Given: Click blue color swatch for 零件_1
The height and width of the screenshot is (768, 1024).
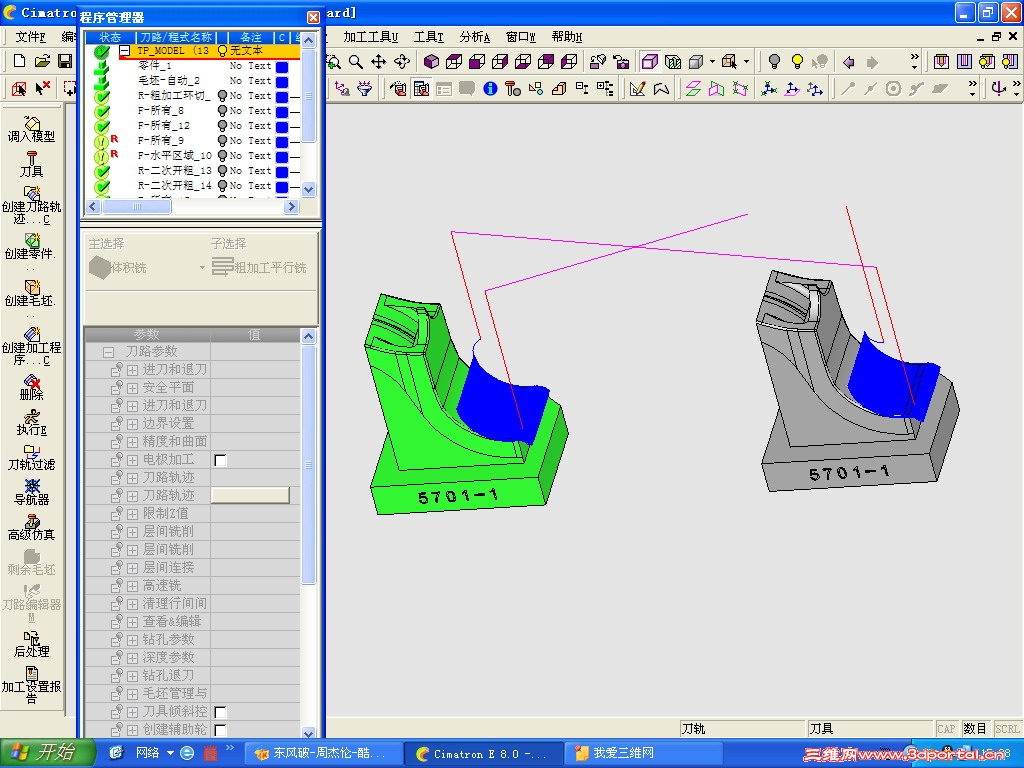Looking at the screenshot, I should point(282,67).
